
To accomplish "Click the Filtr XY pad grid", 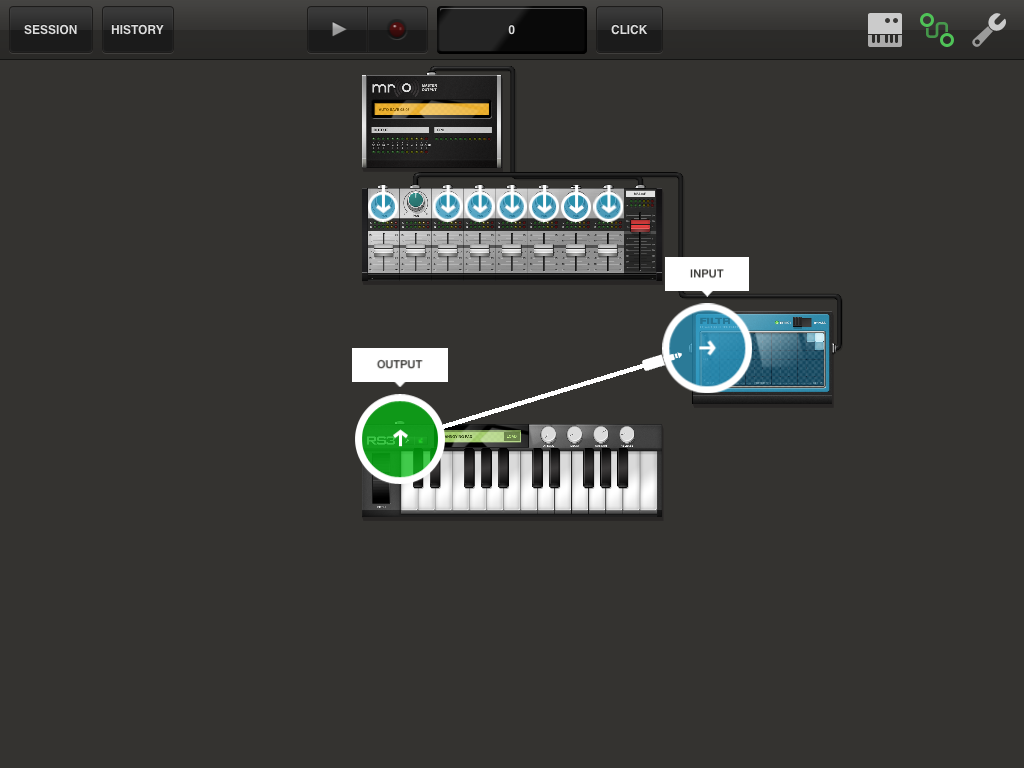I will coord(764,358).
